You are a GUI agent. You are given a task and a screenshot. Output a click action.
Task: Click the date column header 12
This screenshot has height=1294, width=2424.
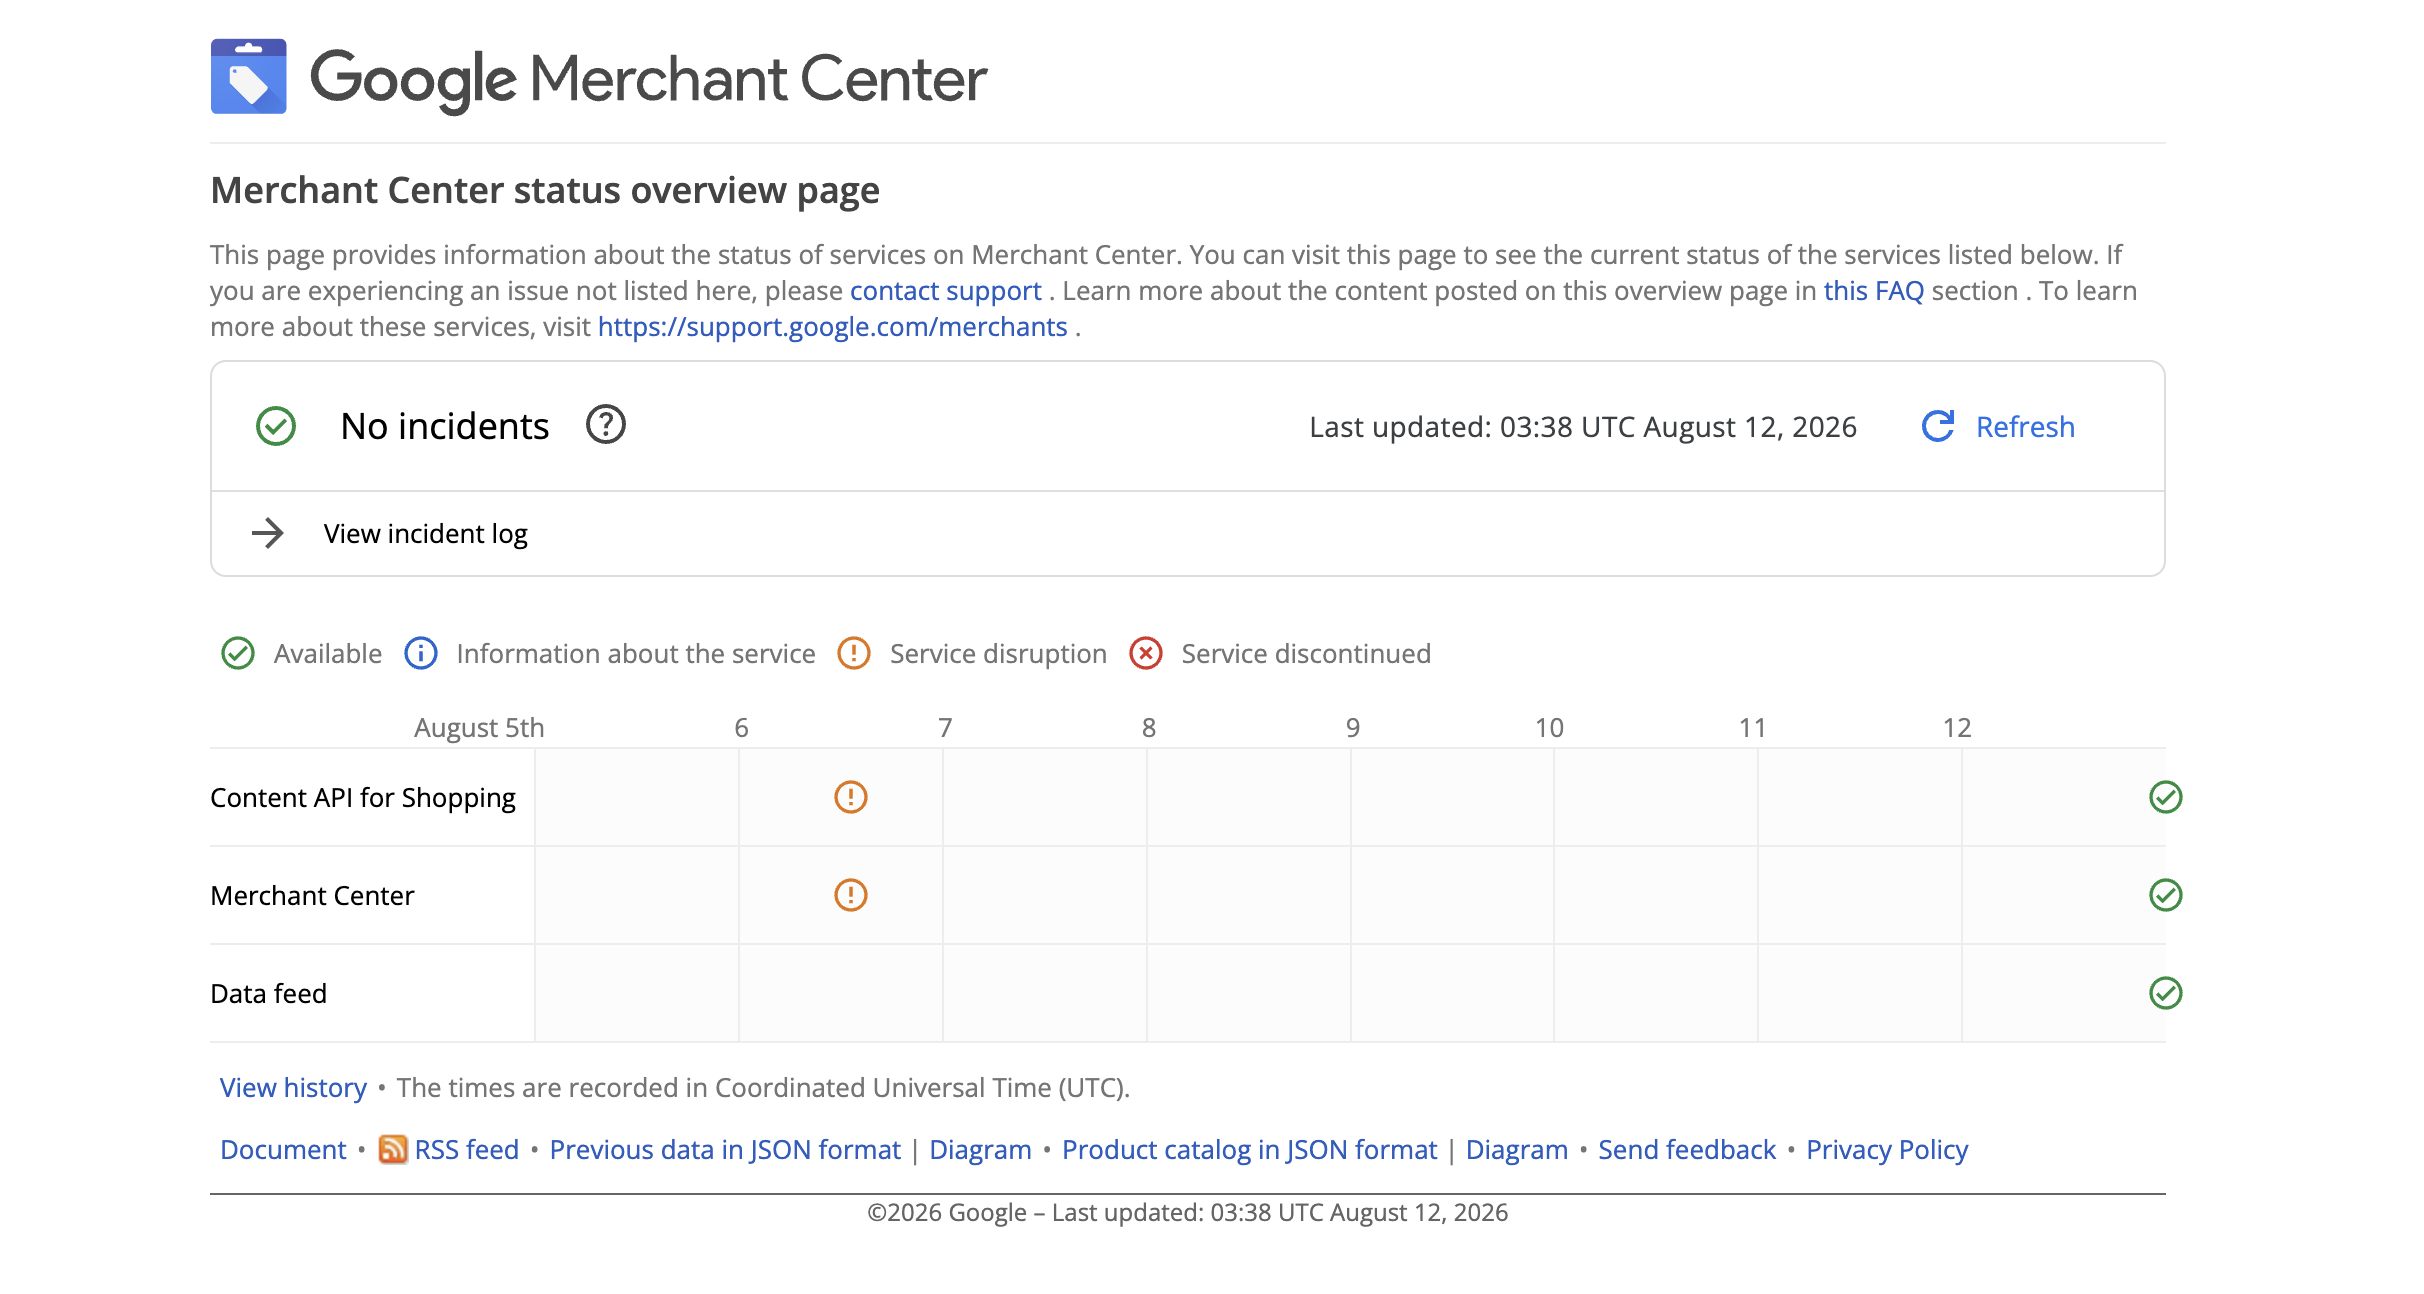tap(1957, 727)
